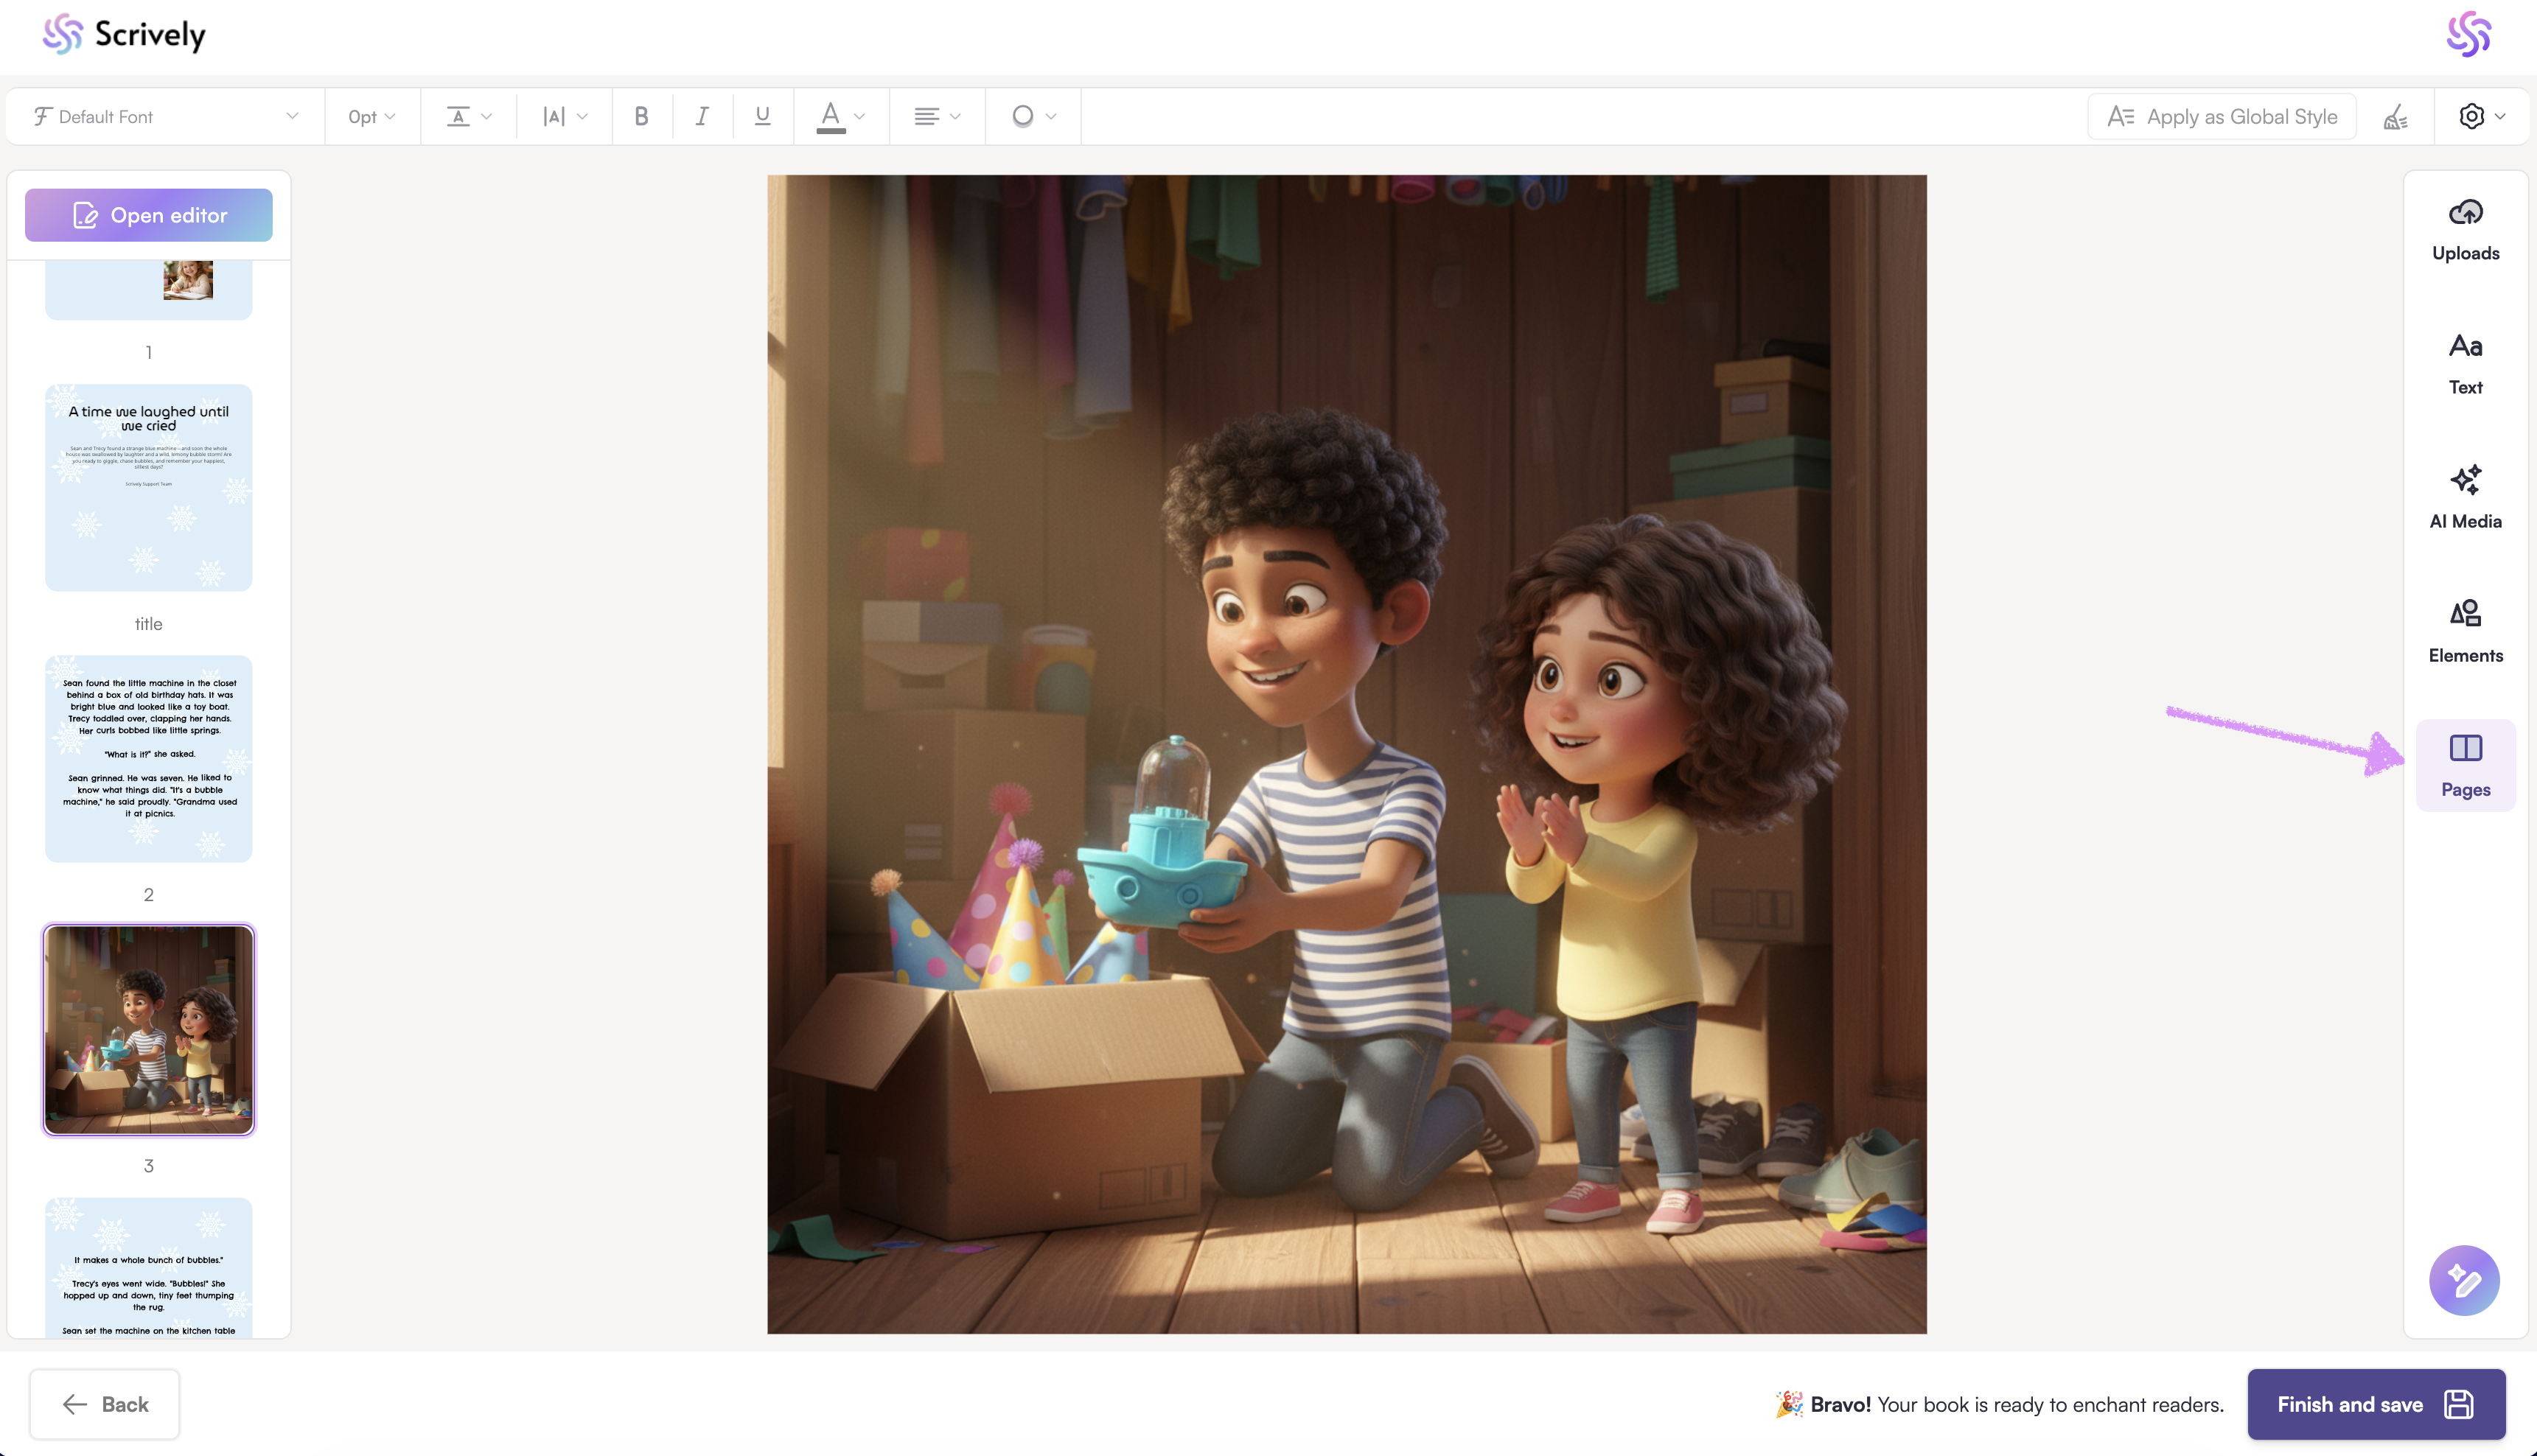Click the Scrively logo at top right
This screenshot has width=2537, height=1456.
pos(2468,35)
